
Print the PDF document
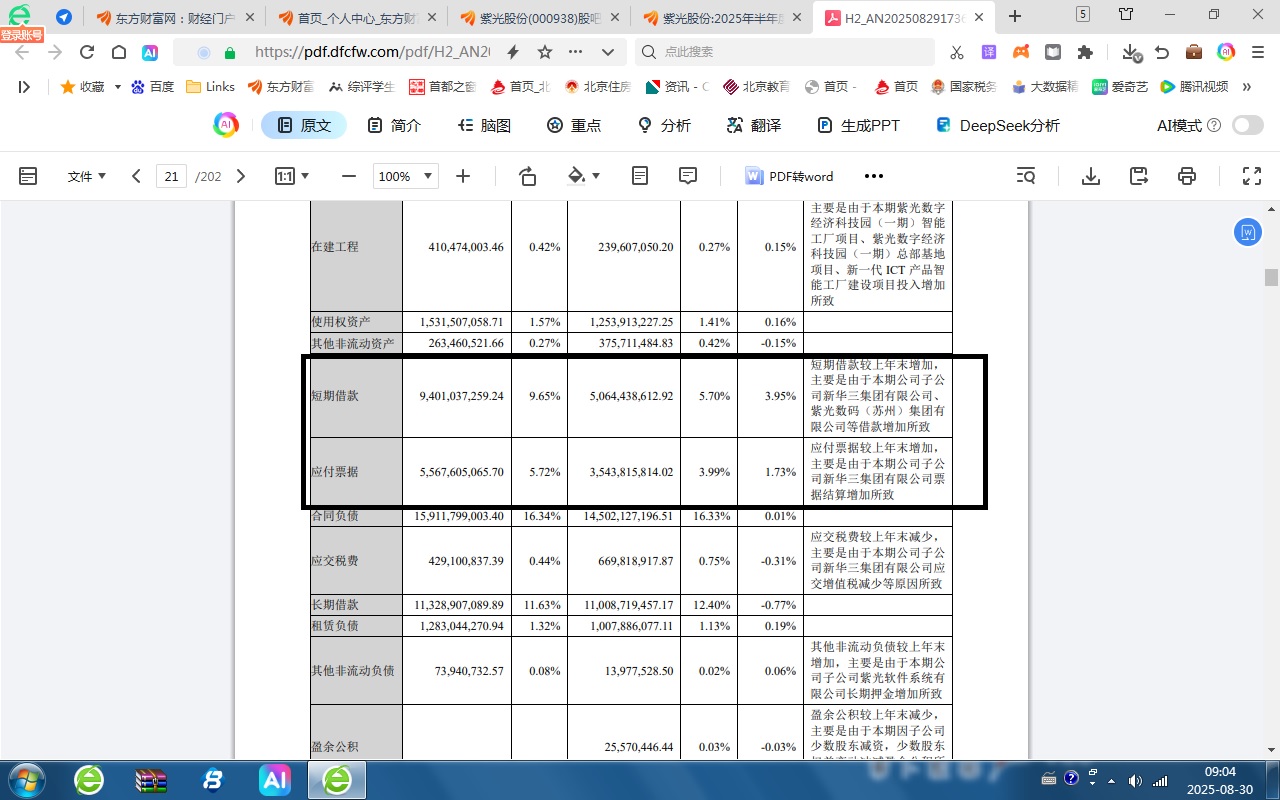pyautogui.click(x=1187, y=176)
